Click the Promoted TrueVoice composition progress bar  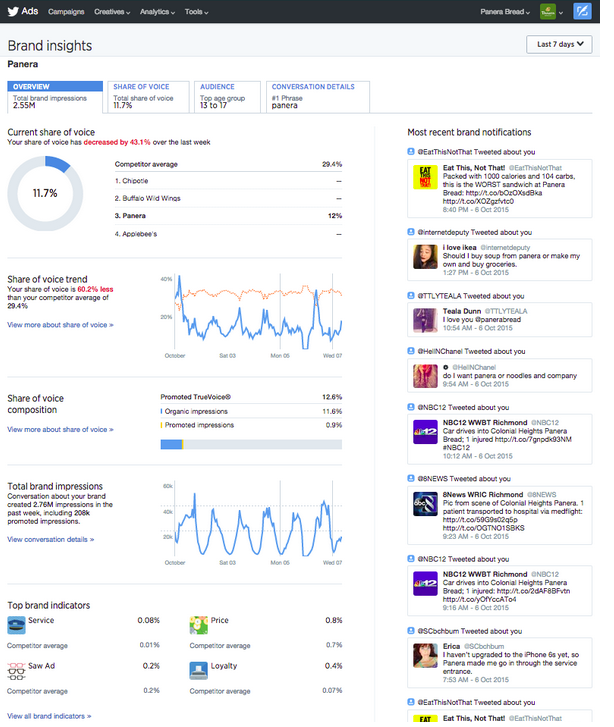251,445
